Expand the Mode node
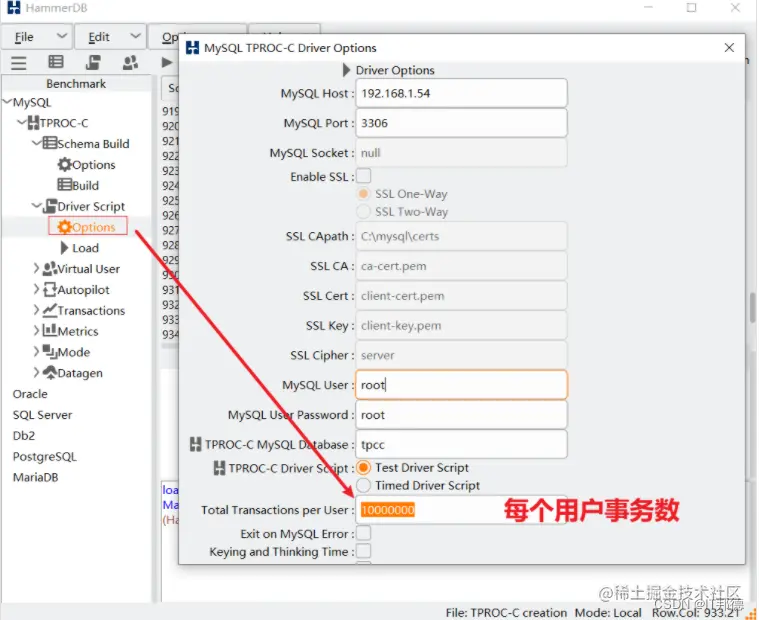Screen dimensions: 759x620 pyautogui.click(x=36, y=351)
